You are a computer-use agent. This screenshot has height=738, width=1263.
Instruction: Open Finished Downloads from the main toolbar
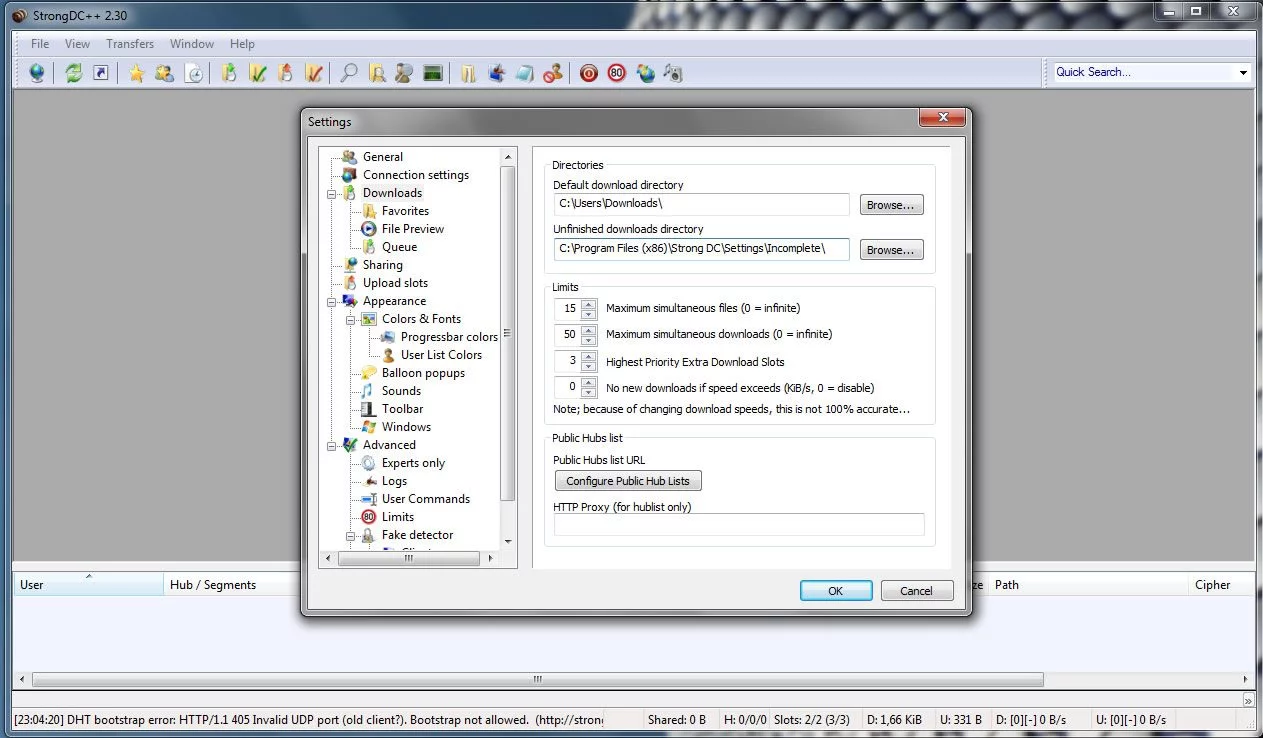point(258,73)
